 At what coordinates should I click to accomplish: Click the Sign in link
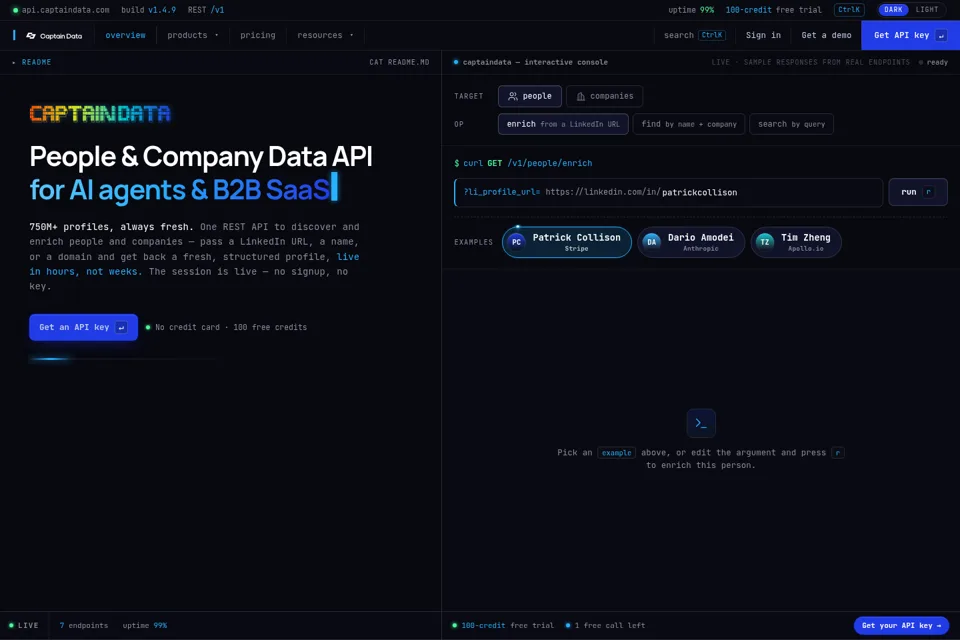tap(763, 36)
